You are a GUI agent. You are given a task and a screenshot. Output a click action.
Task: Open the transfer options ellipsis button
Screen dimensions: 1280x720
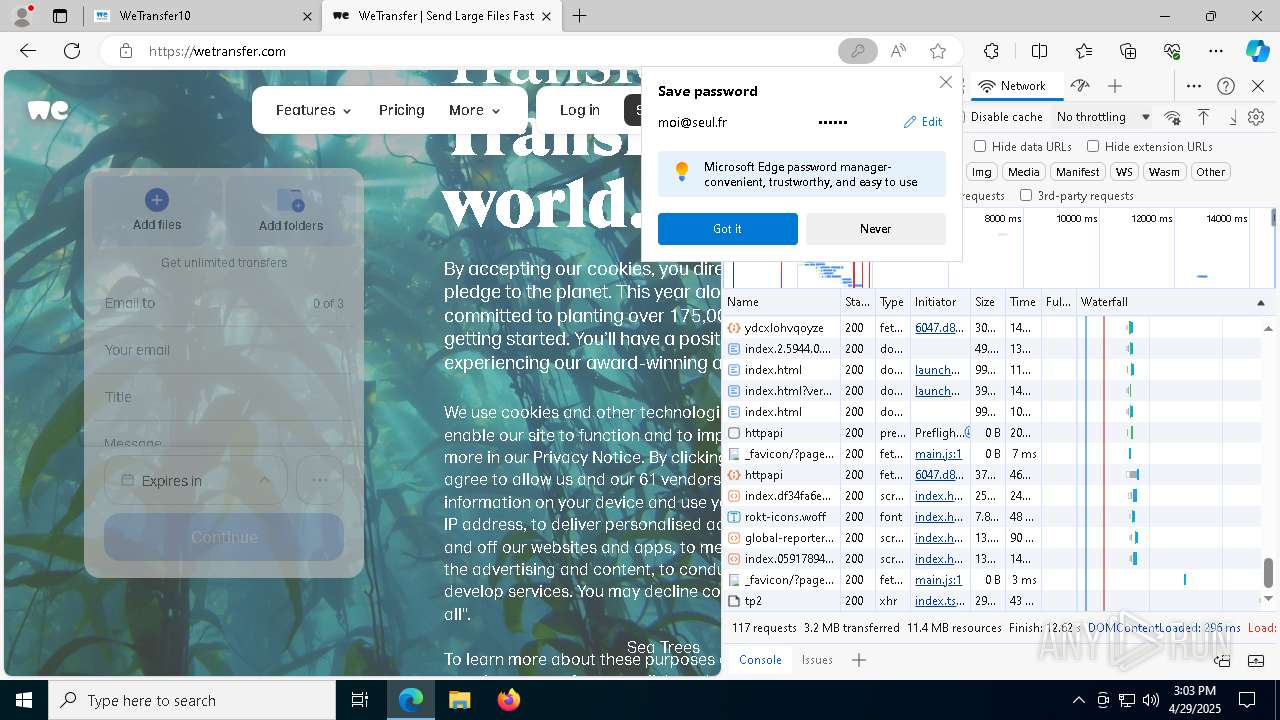click(x=320, y=481)
